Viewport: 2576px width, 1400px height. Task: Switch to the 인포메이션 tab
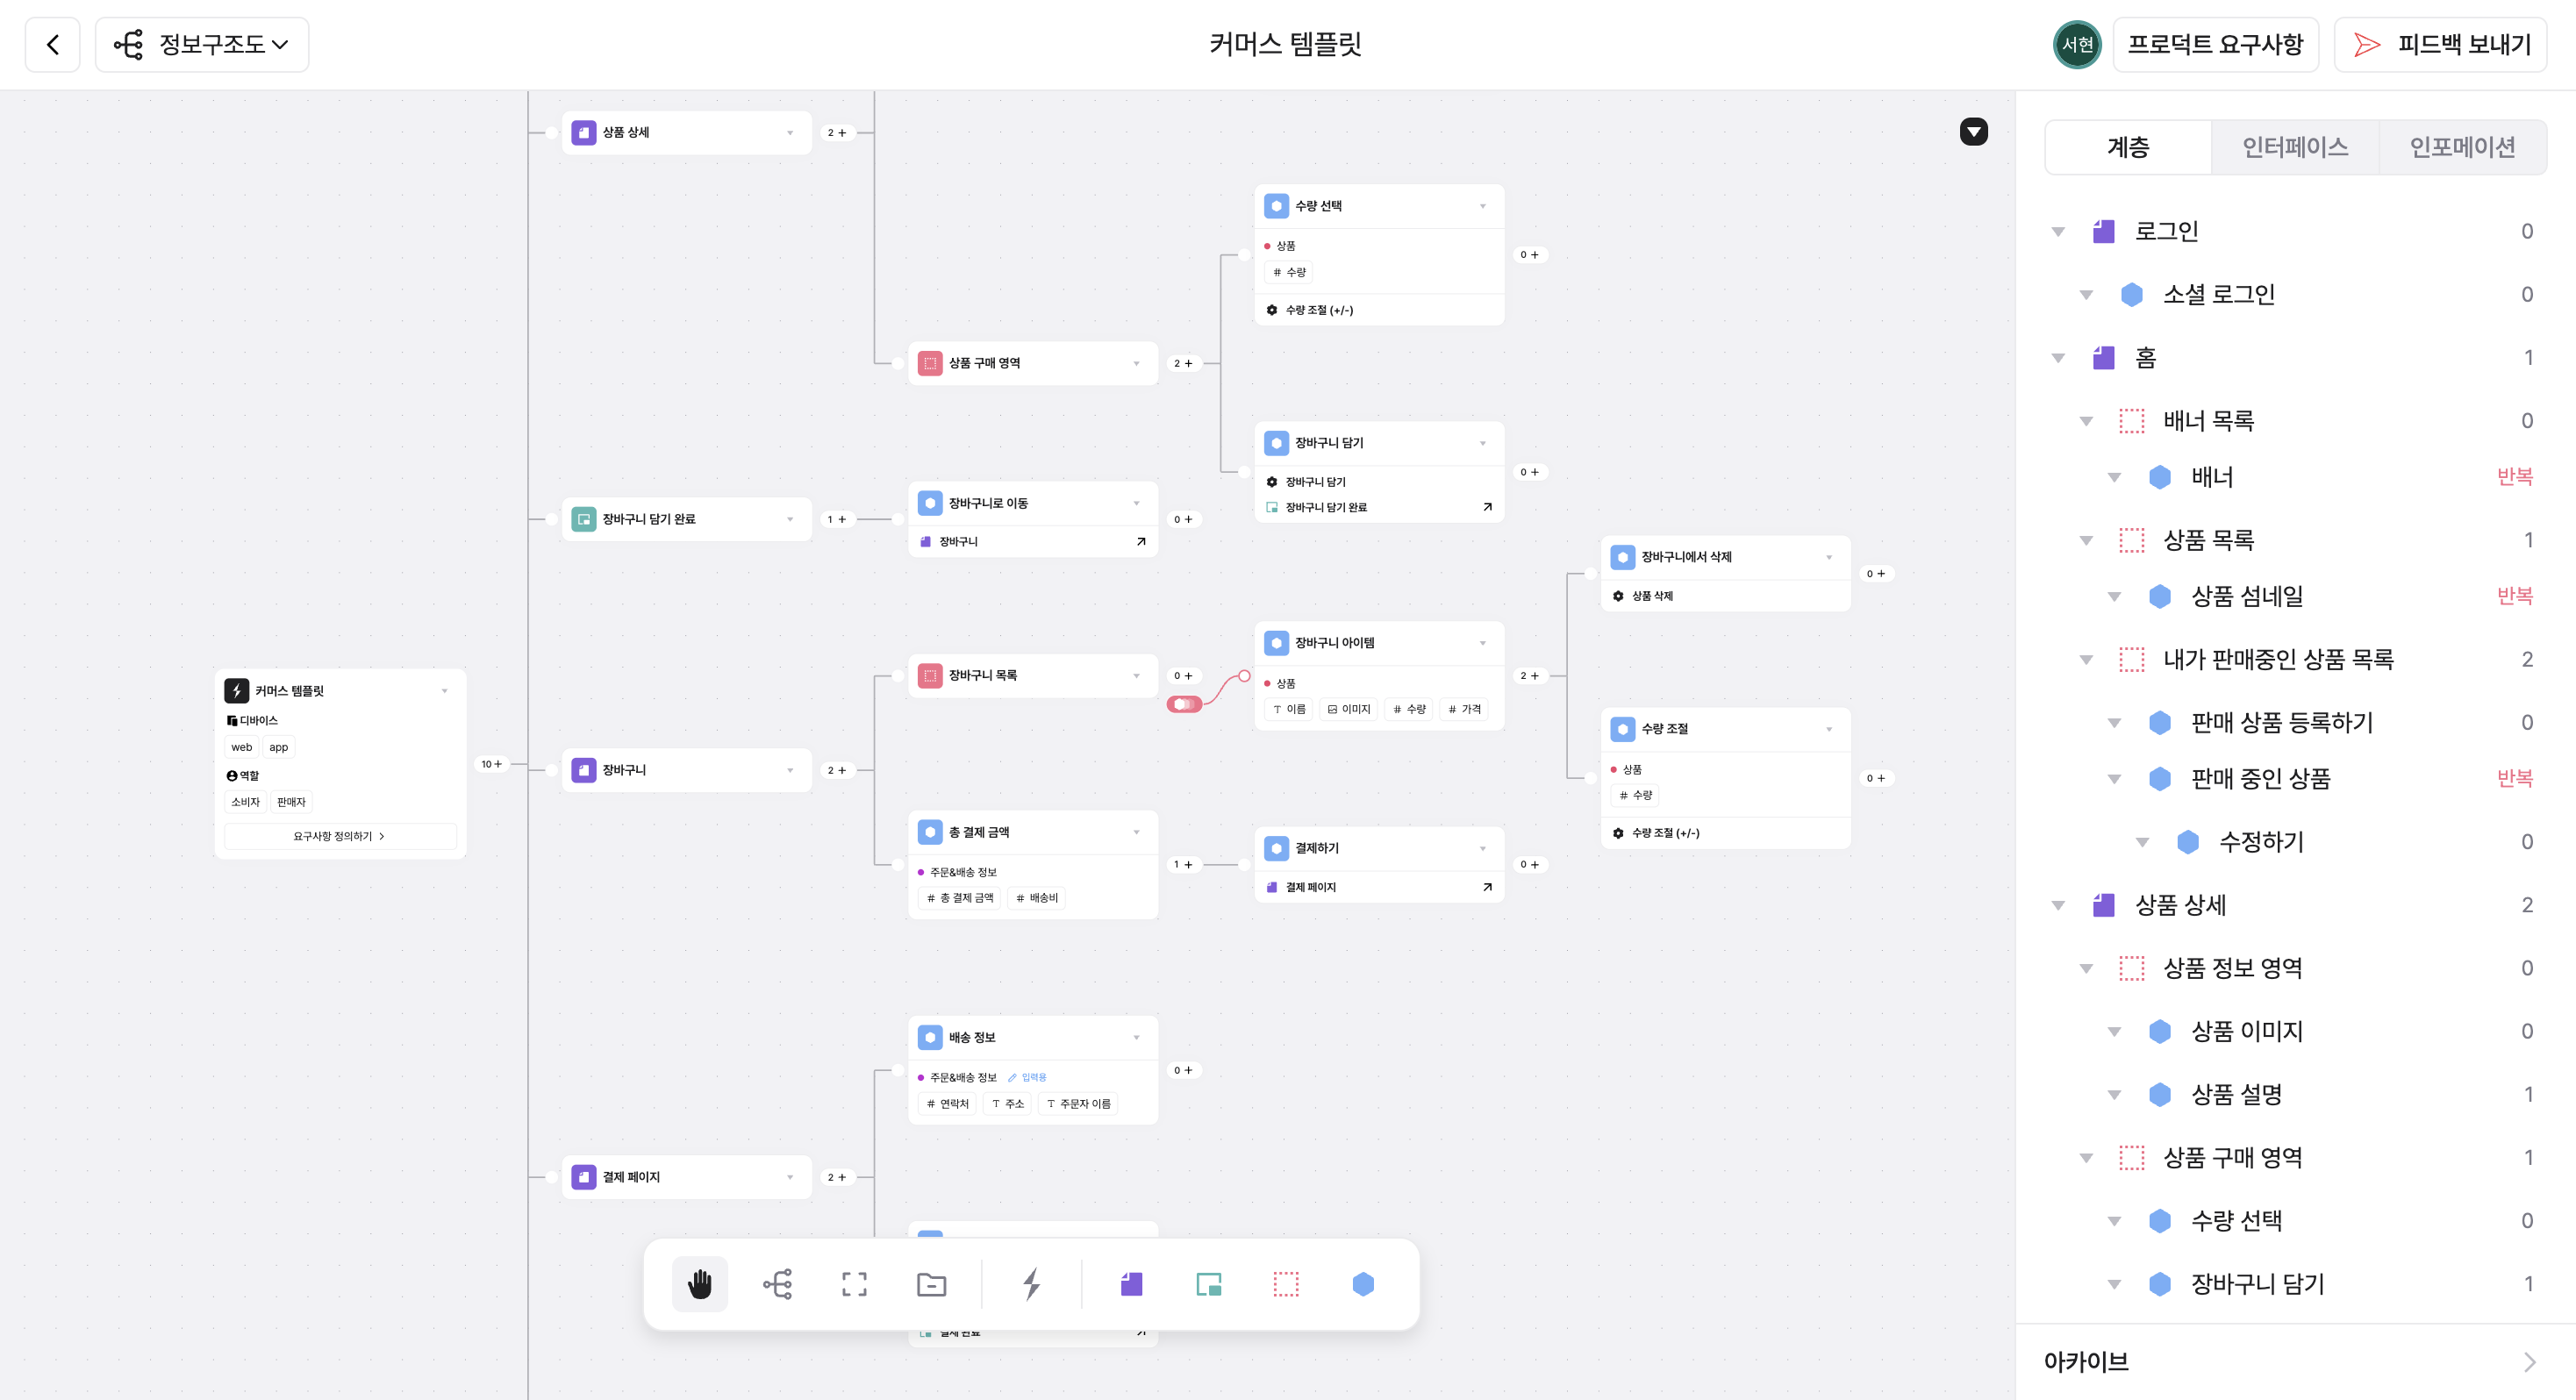[2462, 147]
